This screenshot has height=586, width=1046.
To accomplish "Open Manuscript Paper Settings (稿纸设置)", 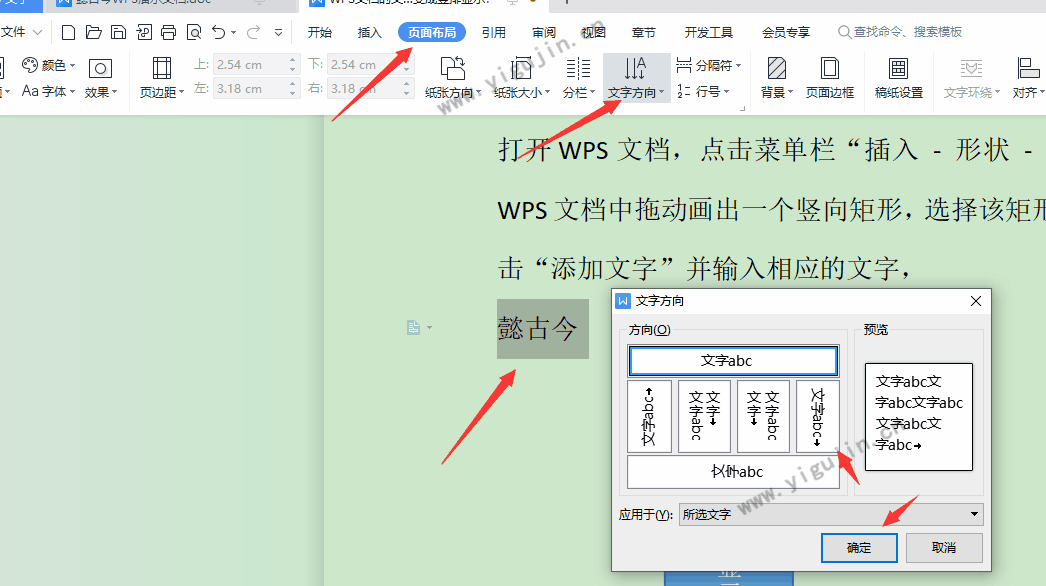I will pos(899,78).
